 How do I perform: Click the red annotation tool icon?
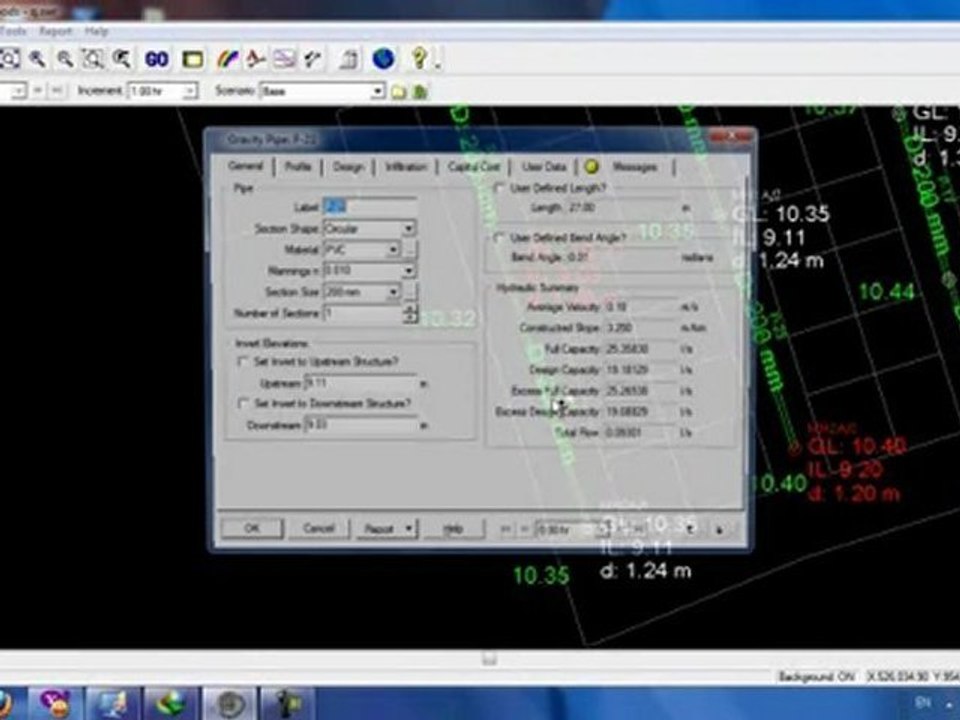(x=256, y=59)
